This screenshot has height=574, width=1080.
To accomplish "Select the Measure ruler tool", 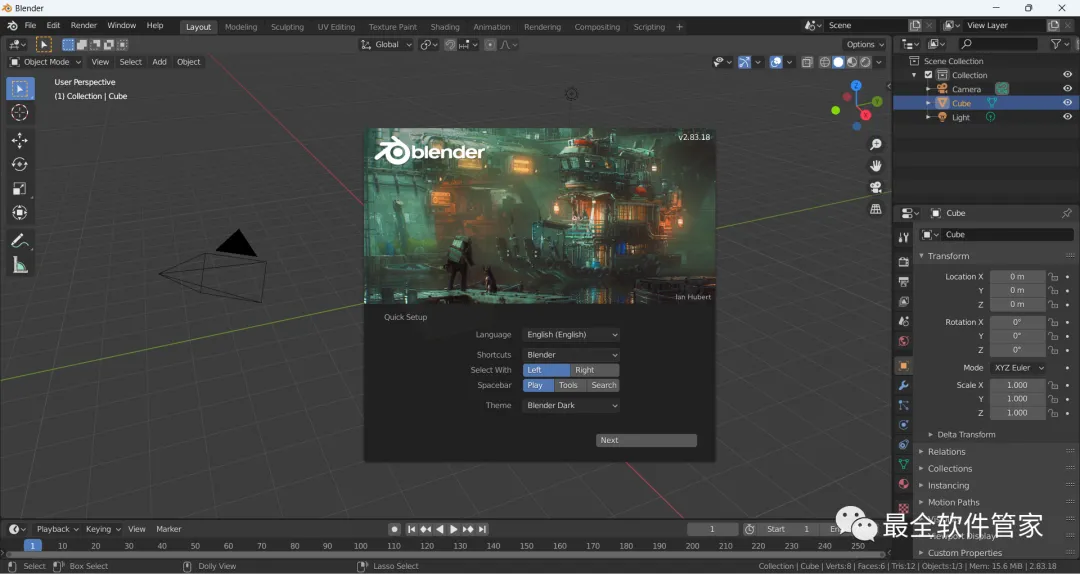I will pyautogui.click(x=20, y=265).
